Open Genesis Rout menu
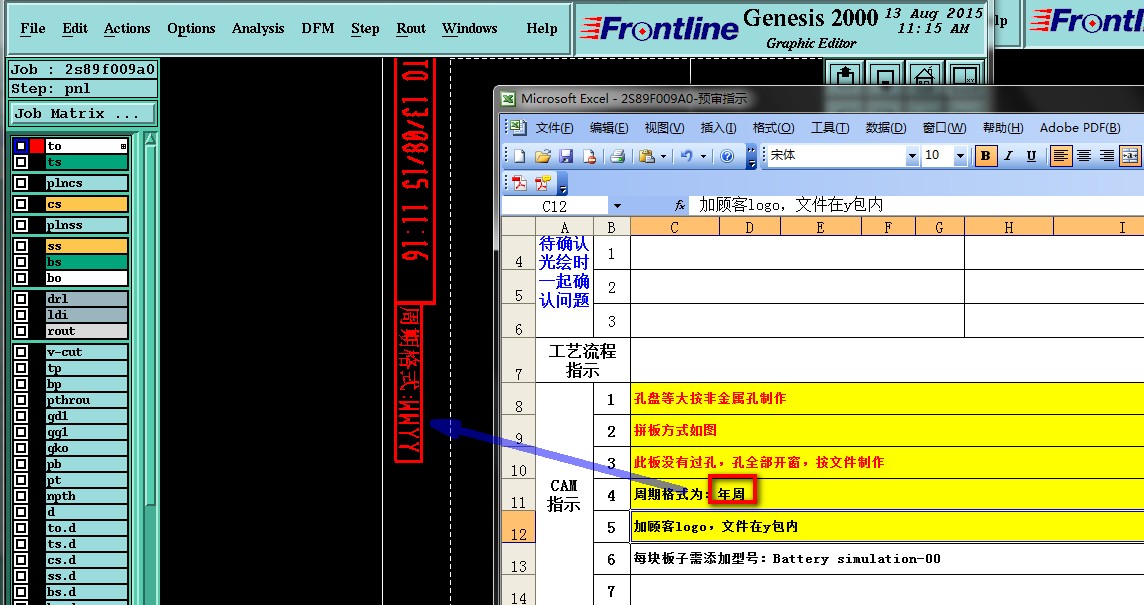Screen dimensions: 1144x605 pos(411,28)
